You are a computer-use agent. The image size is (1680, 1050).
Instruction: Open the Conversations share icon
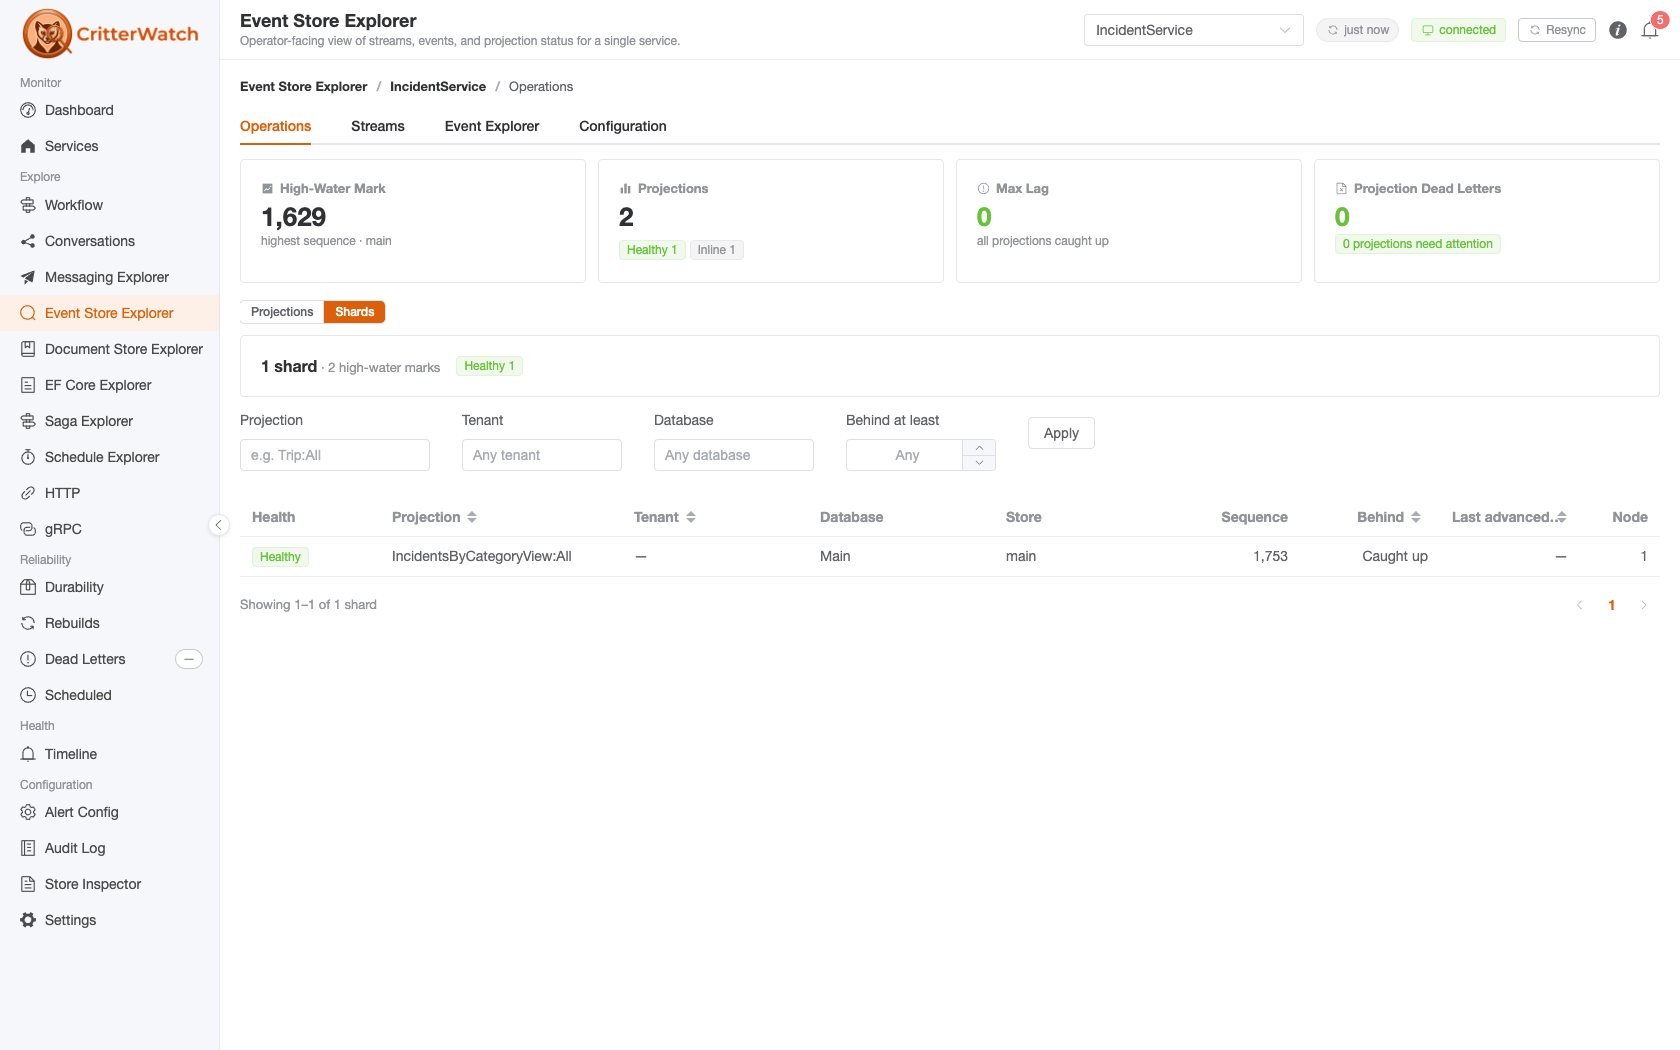pyautogui.click(x=28, y=241)
